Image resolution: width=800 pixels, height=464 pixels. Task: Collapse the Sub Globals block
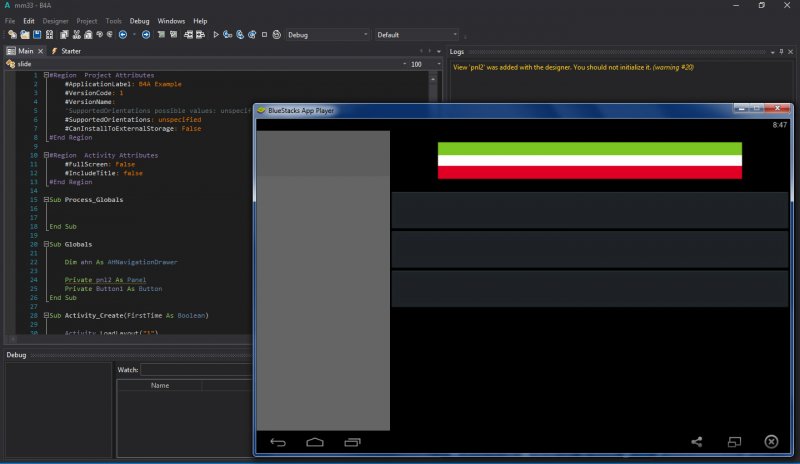point(46,244)
